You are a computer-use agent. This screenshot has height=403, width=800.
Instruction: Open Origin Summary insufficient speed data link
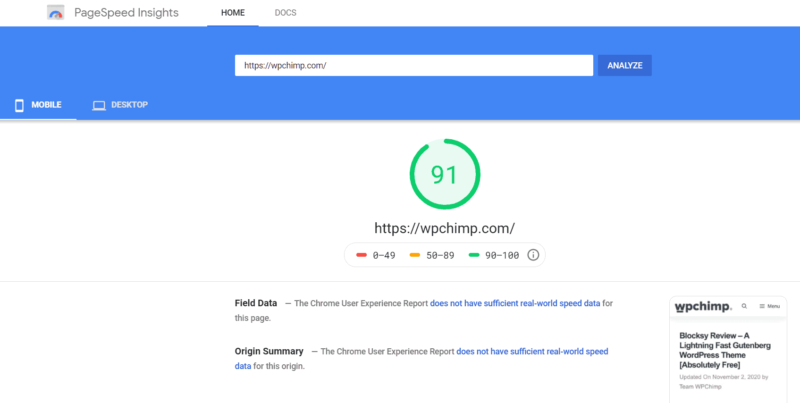(421, 359)
